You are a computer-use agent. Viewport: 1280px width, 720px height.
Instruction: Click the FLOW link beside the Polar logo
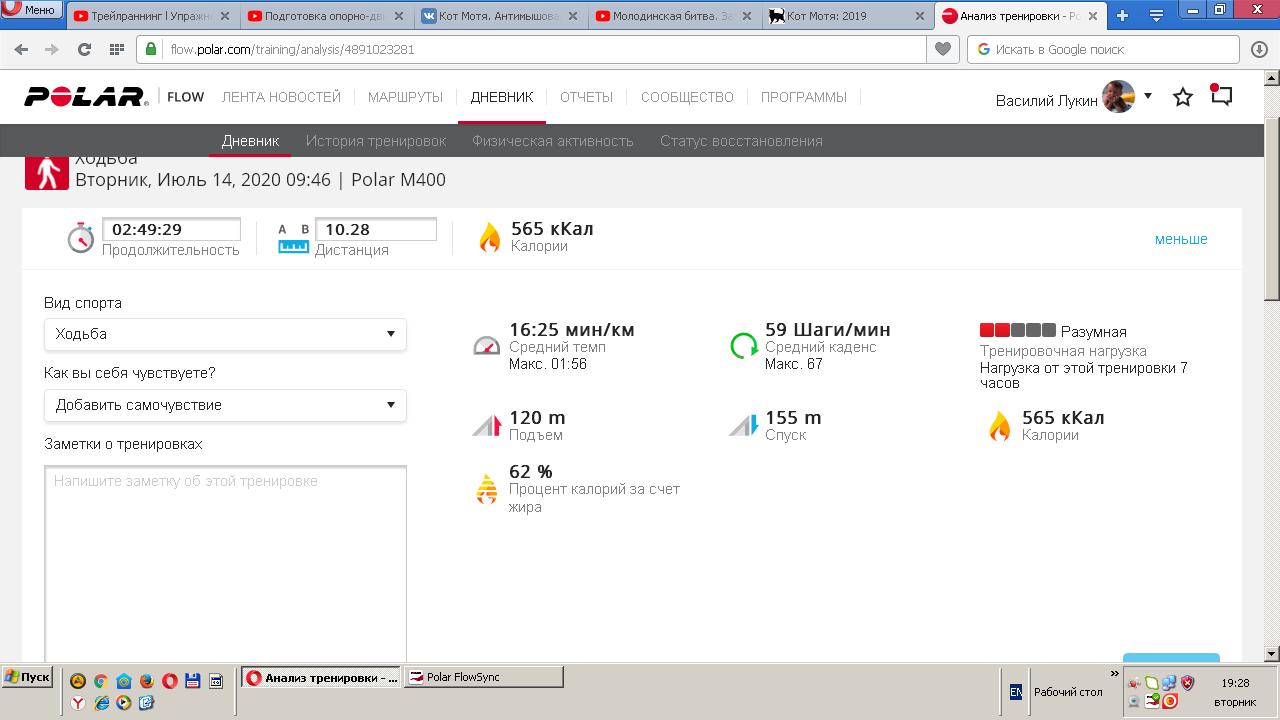185,97
